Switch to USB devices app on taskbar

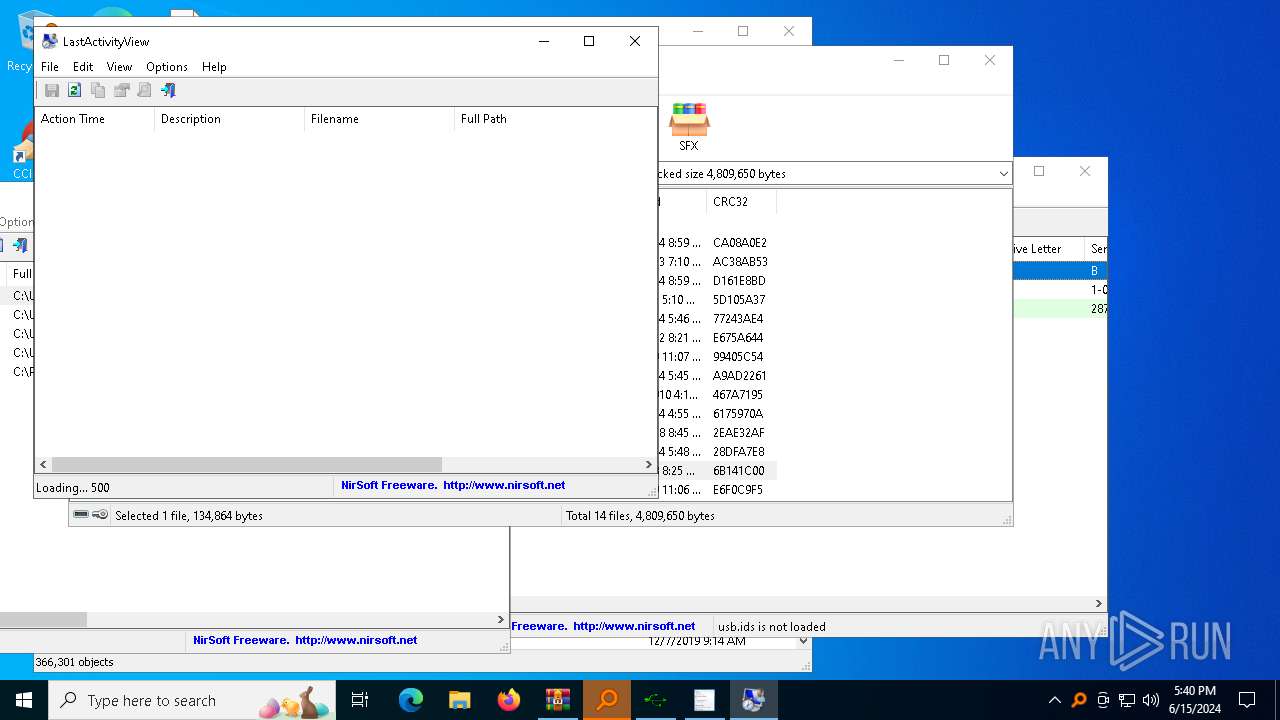656,700
